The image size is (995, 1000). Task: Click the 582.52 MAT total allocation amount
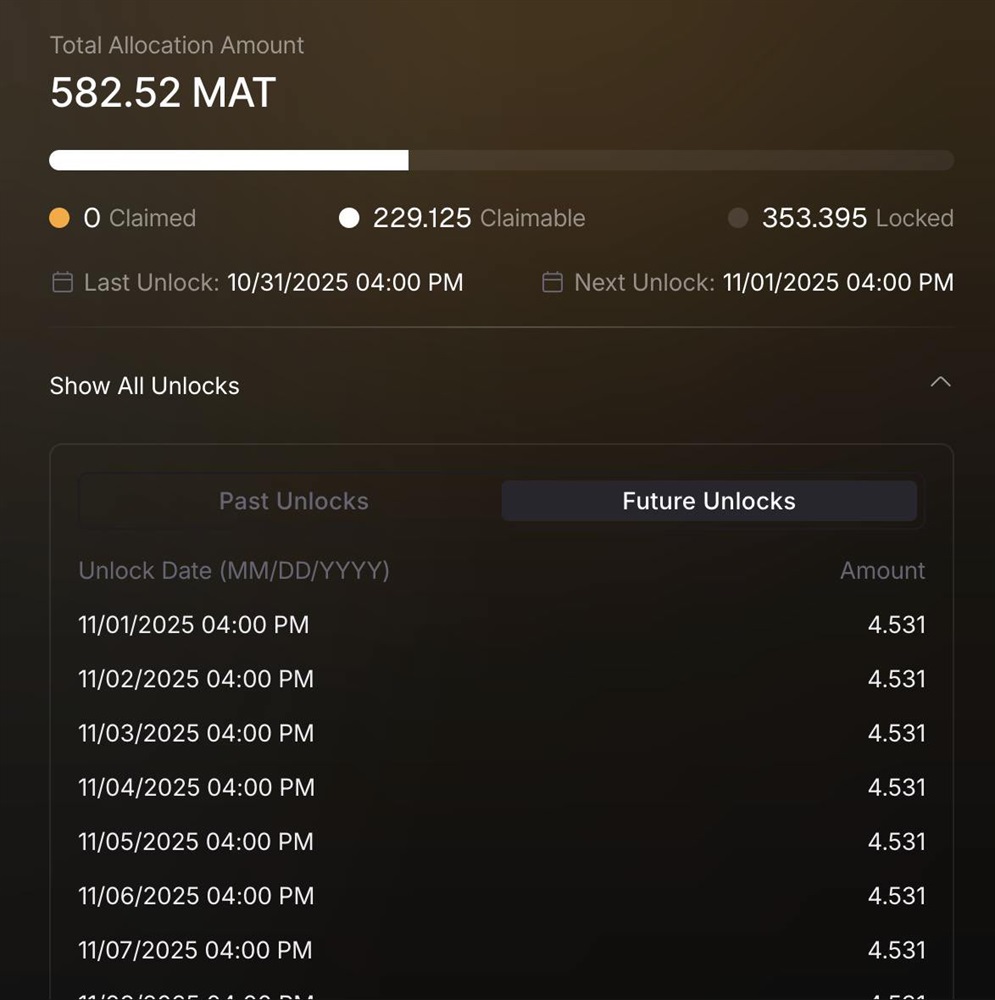tap(163, 93)
